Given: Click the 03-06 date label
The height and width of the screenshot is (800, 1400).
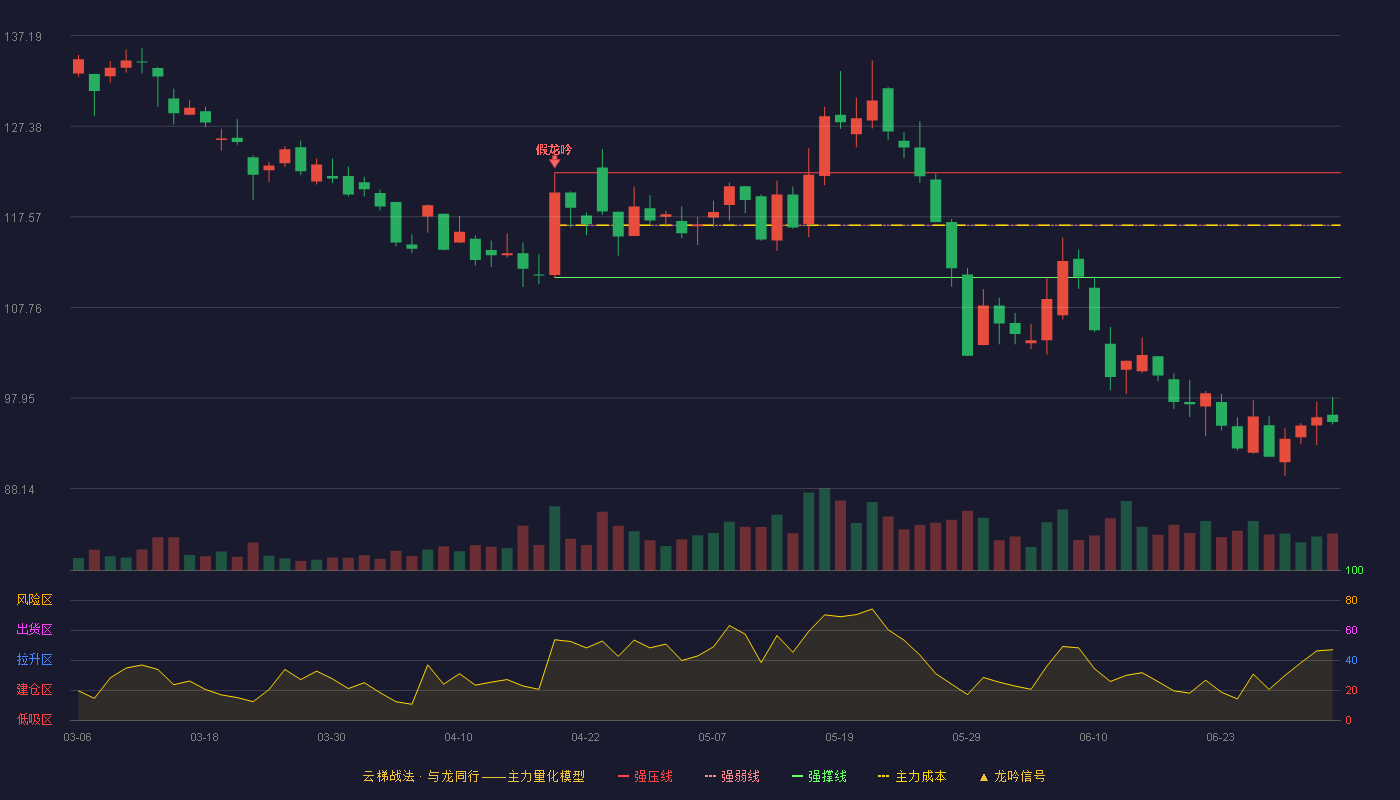Looking at the screenshot, I should tap(77, 737).
